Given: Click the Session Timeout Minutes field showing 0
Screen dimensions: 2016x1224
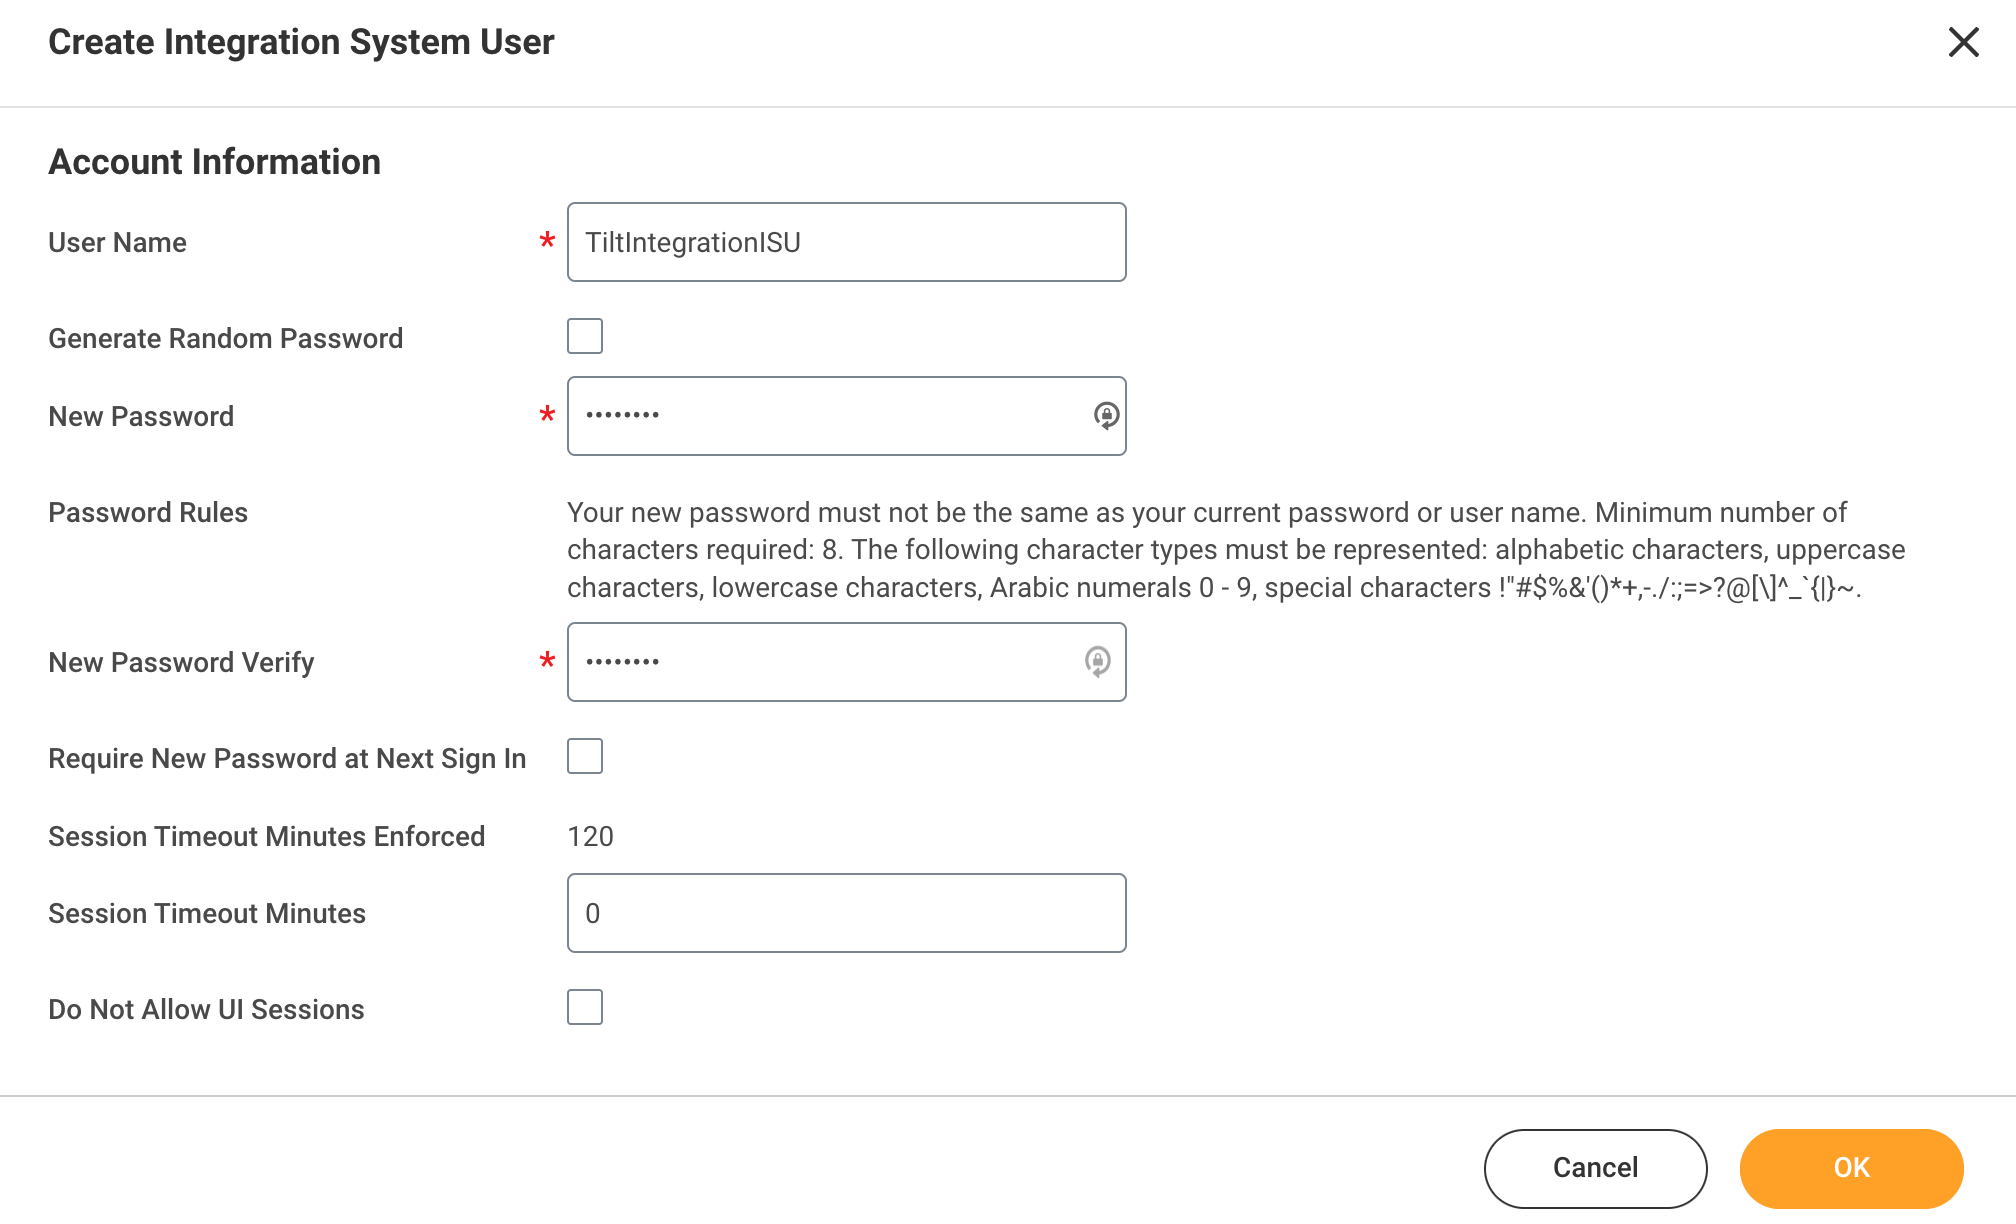Looking at the screenshot, I should [x=846, y=913].
